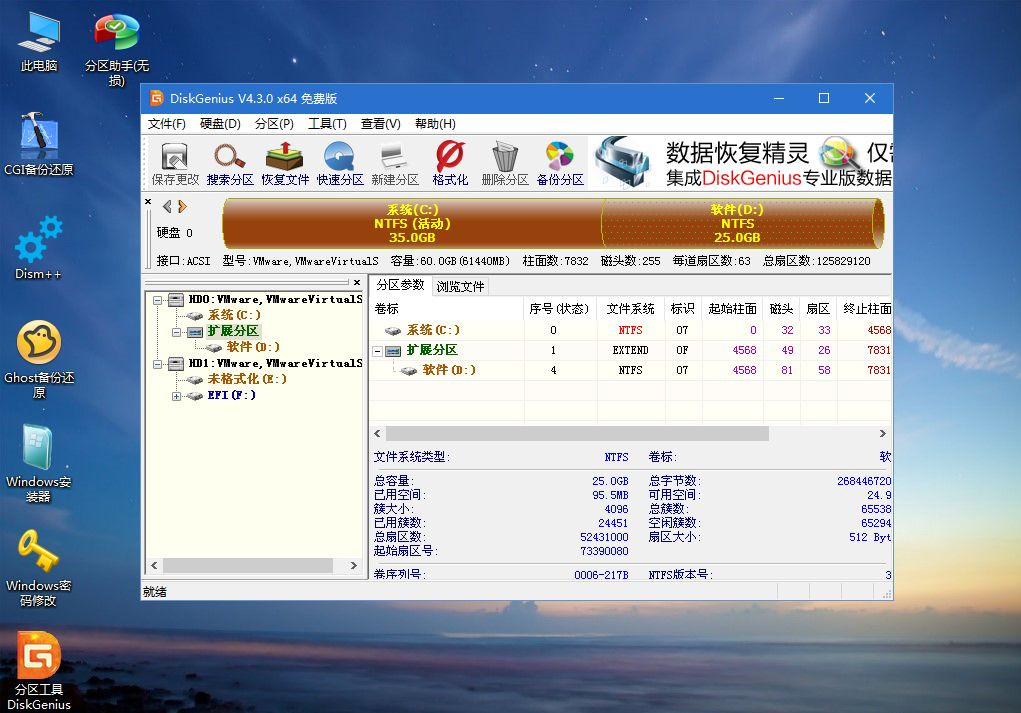The width and height of the screenshot is (1021, 713).
Task: Switch to the 浏览文件 tab
Action: click(462, 286)
